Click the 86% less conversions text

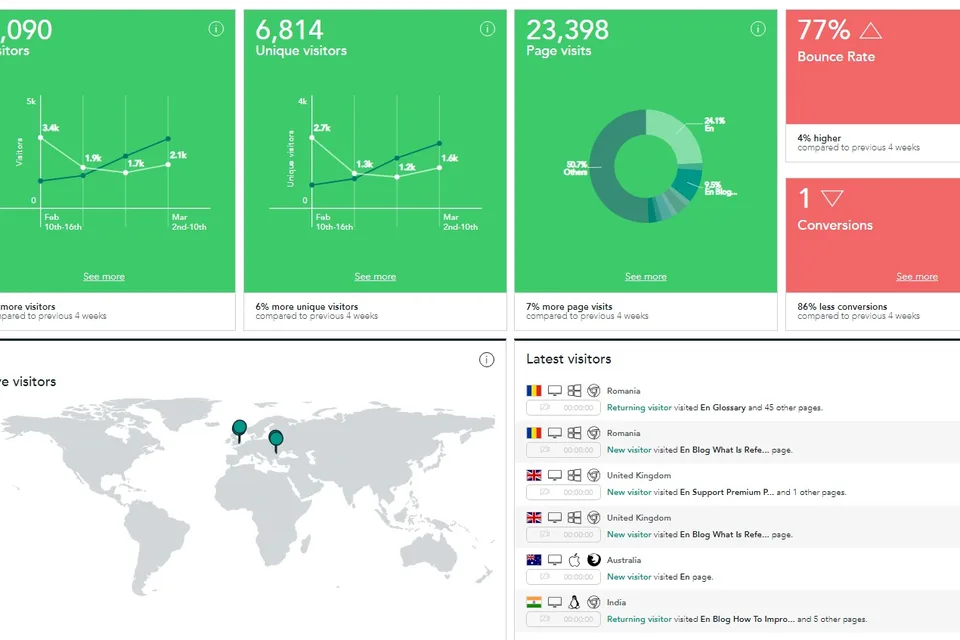click(x=842, y=306)
